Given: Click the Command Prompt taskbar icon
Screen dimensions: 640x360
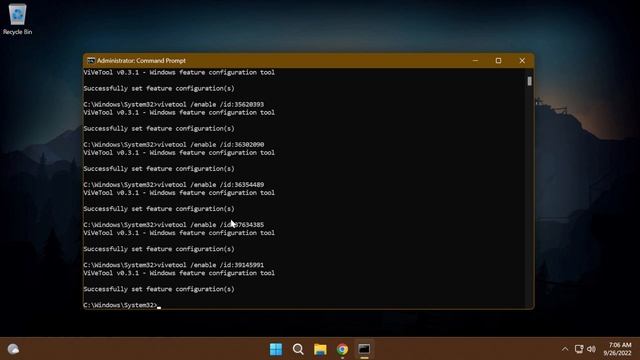Looking at the screenshot, I should [364, 349].
